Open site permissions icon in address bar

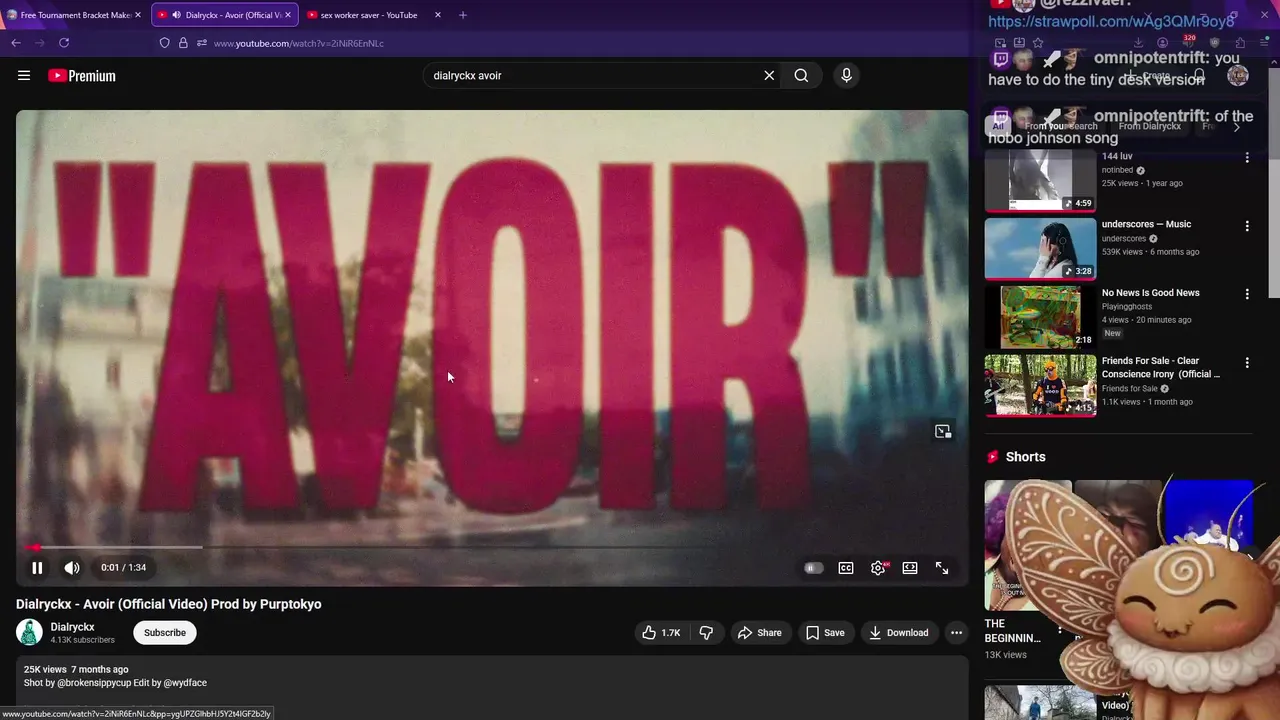pyautogui.click(x=202, y=43)
